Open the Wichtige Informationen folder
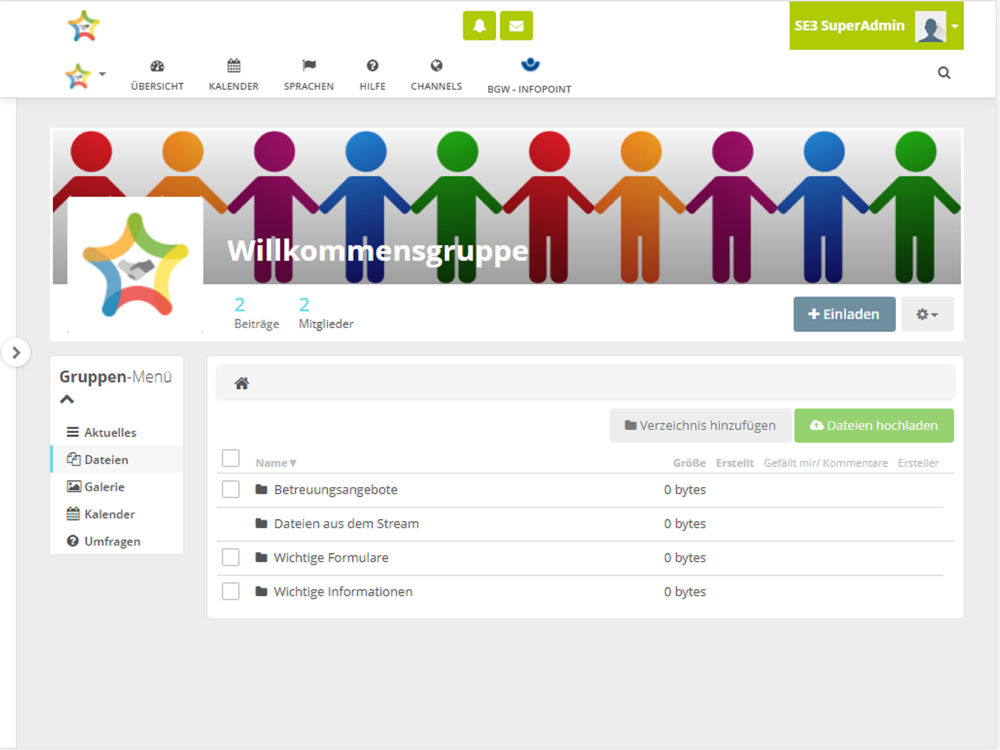The image size is (1000, 750). pos(343,591)
